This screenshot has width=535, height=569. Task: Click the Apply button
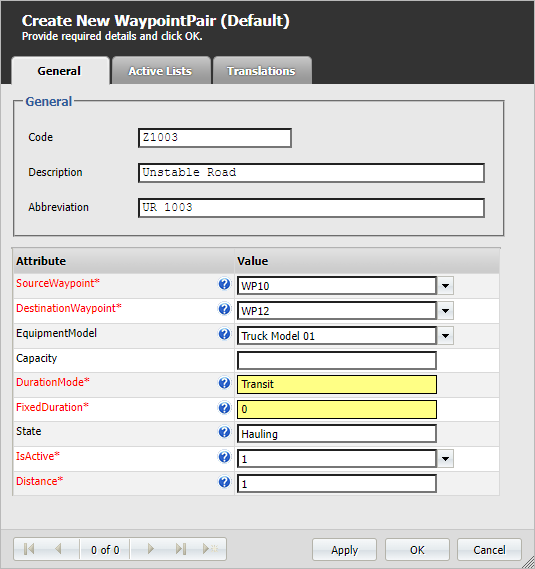tap(344, 550)
